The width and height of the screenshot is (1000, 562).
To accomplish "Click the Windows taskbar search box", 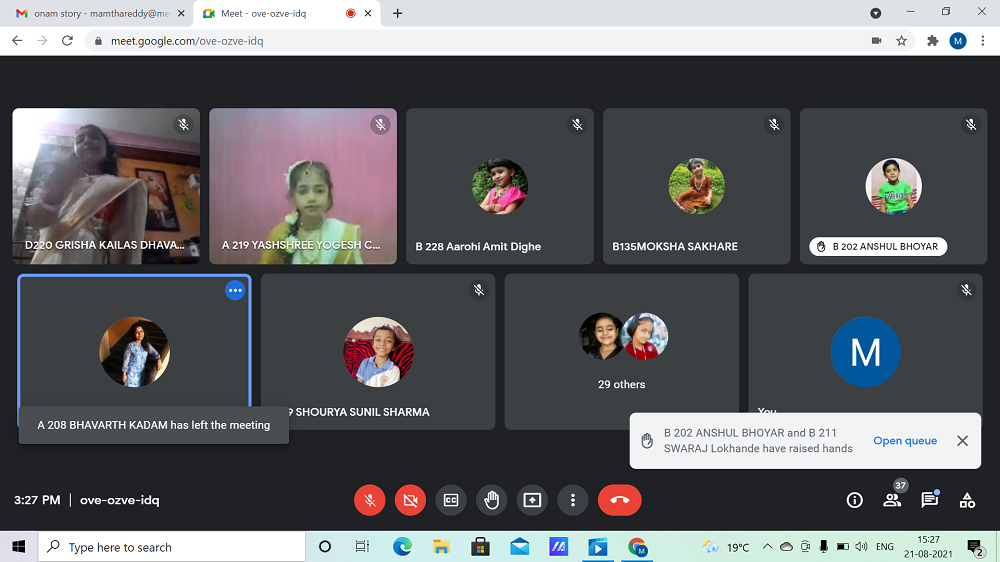I will coord(172,547).
